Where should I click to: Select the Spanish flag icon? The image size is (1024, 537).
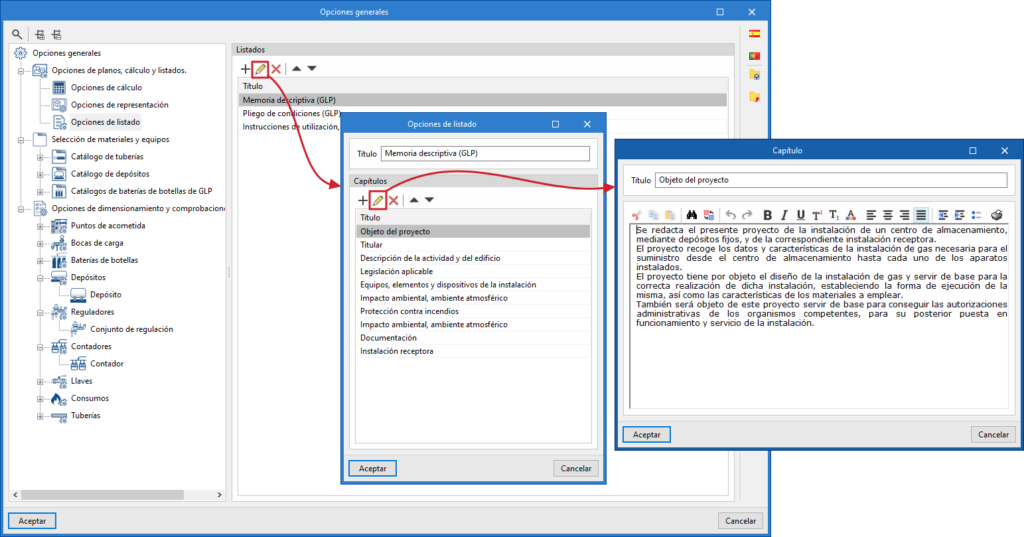coord(754,34)
